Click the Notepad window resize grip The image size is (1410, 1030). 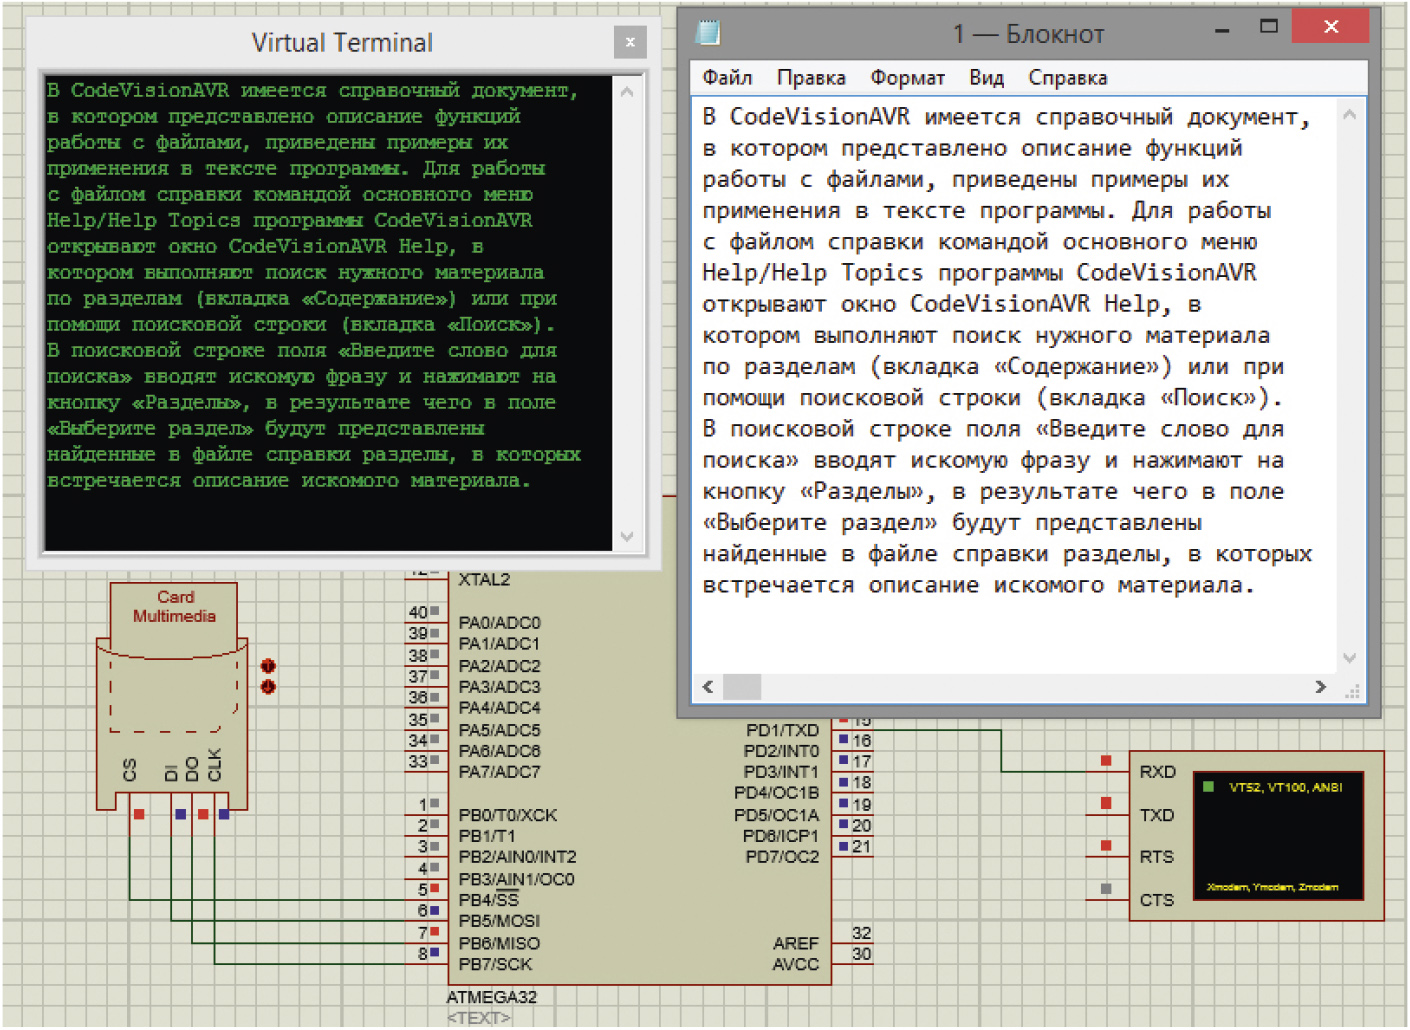coord(1353,690)
